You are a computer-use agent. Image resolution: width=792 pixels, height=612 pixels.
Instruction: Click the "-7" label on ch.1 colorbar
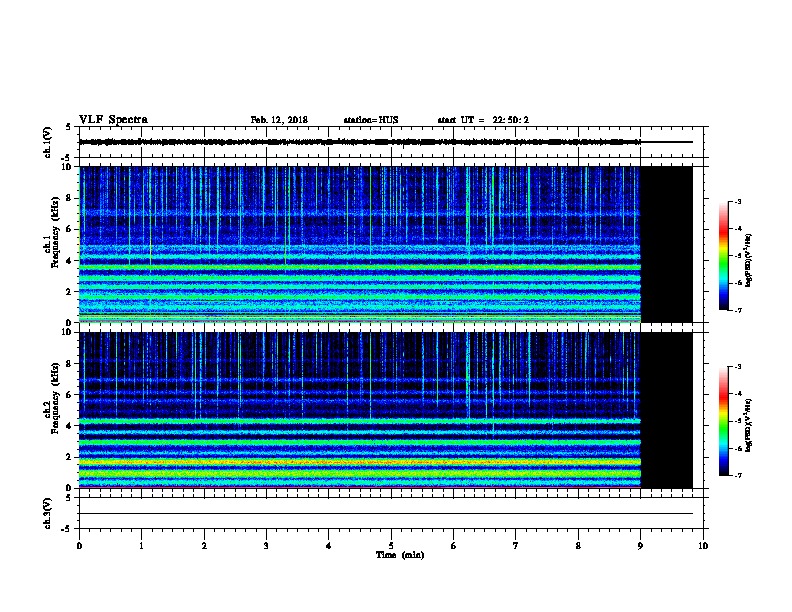[x=737, y=310]
